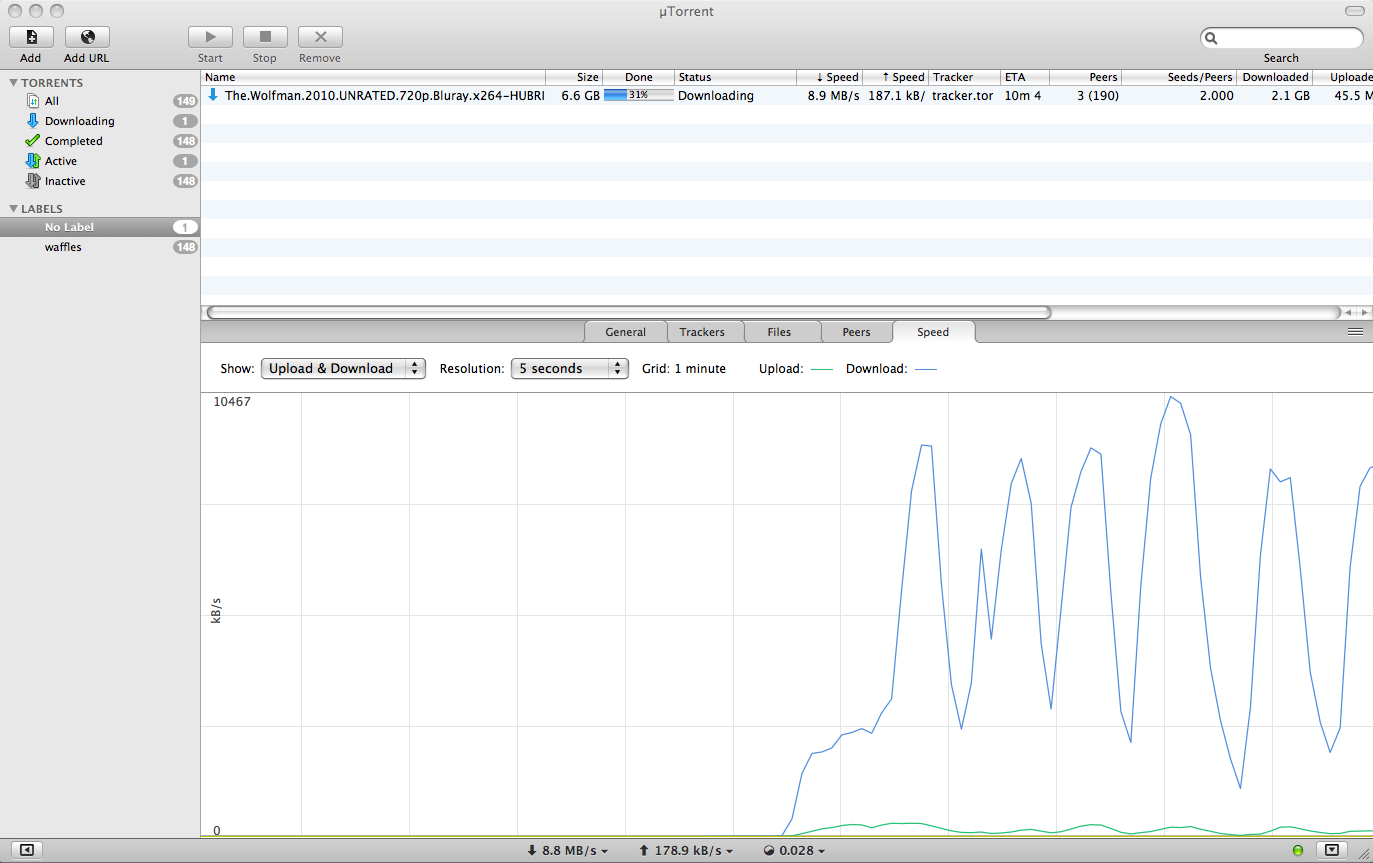Open the Show Upload & Download dropdown
This screenshot has width=1373, height=863.
tap(343, 368)
